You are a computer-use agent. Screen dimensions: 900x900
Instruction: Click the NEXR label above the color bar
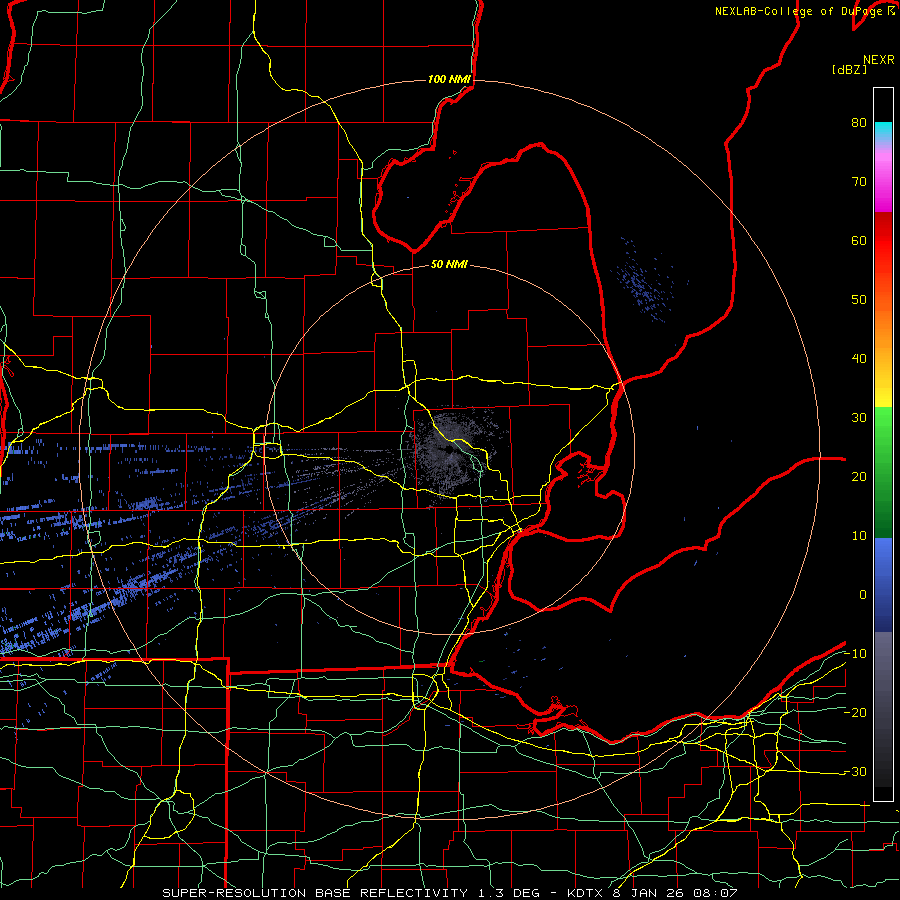point(878,60)
